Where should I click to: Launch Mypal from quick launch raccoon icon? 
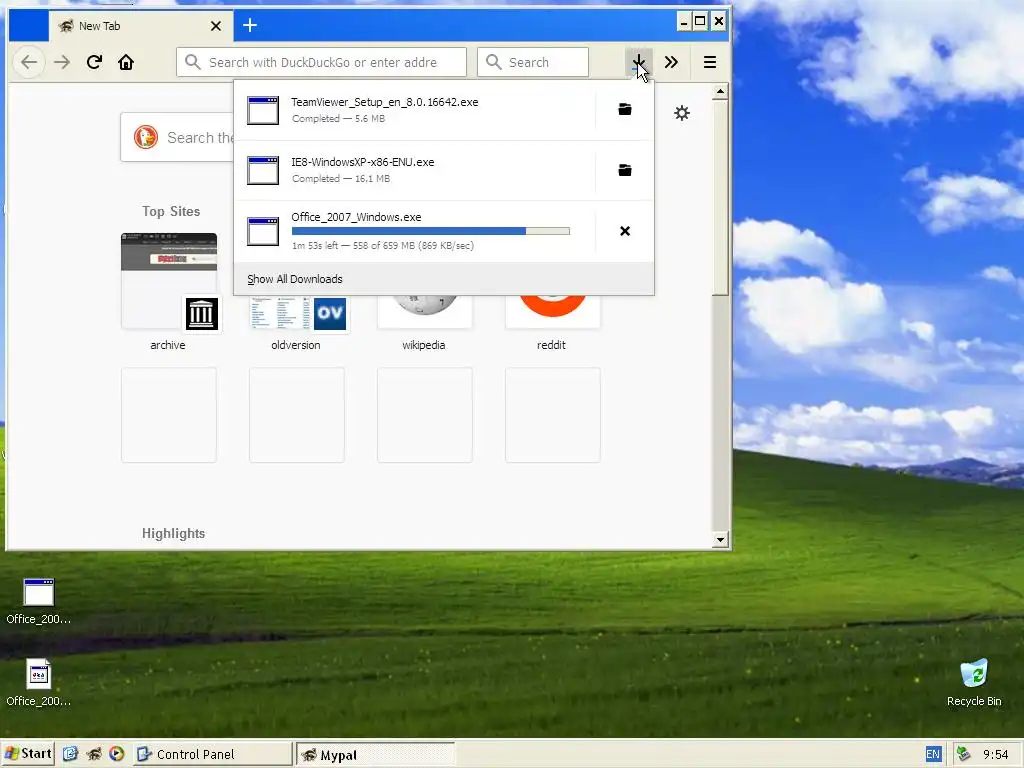tap(94, 754)
